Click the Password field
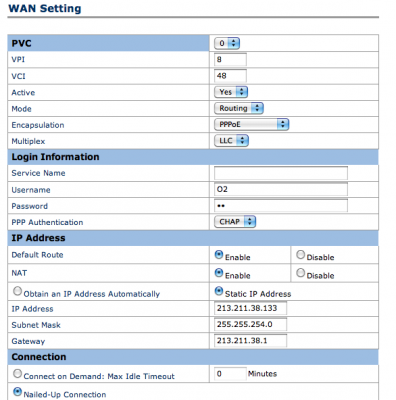The height and width of the screenshot is (400, 396). tap(281, 206)
